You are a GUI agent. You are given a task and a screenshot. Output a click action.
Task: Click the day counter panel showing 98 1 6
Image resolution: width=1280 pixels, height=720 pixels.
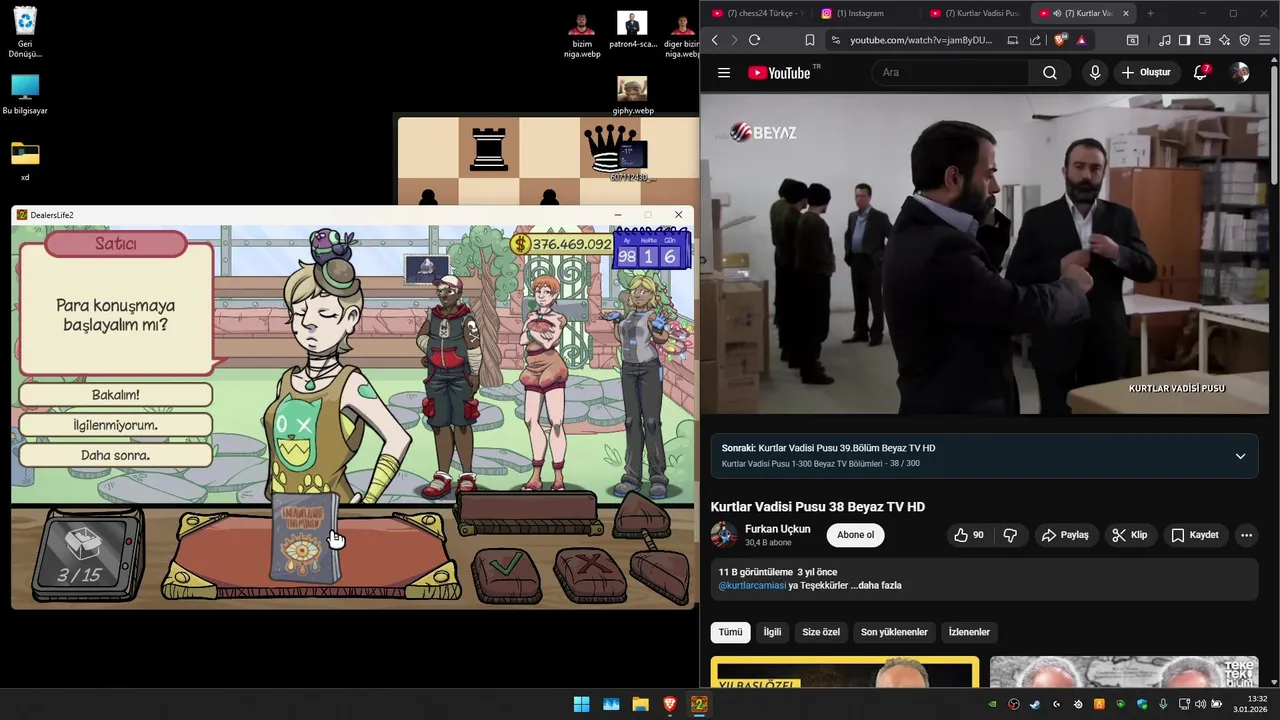point(650,251)
